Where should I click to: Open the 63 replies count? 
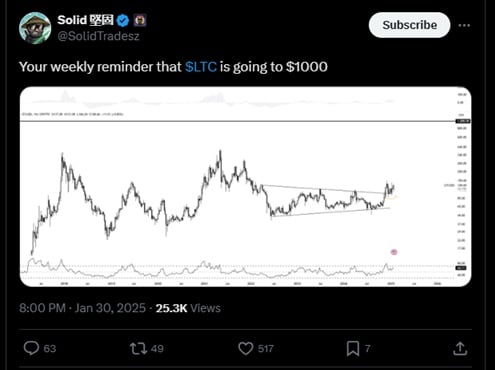50,349
